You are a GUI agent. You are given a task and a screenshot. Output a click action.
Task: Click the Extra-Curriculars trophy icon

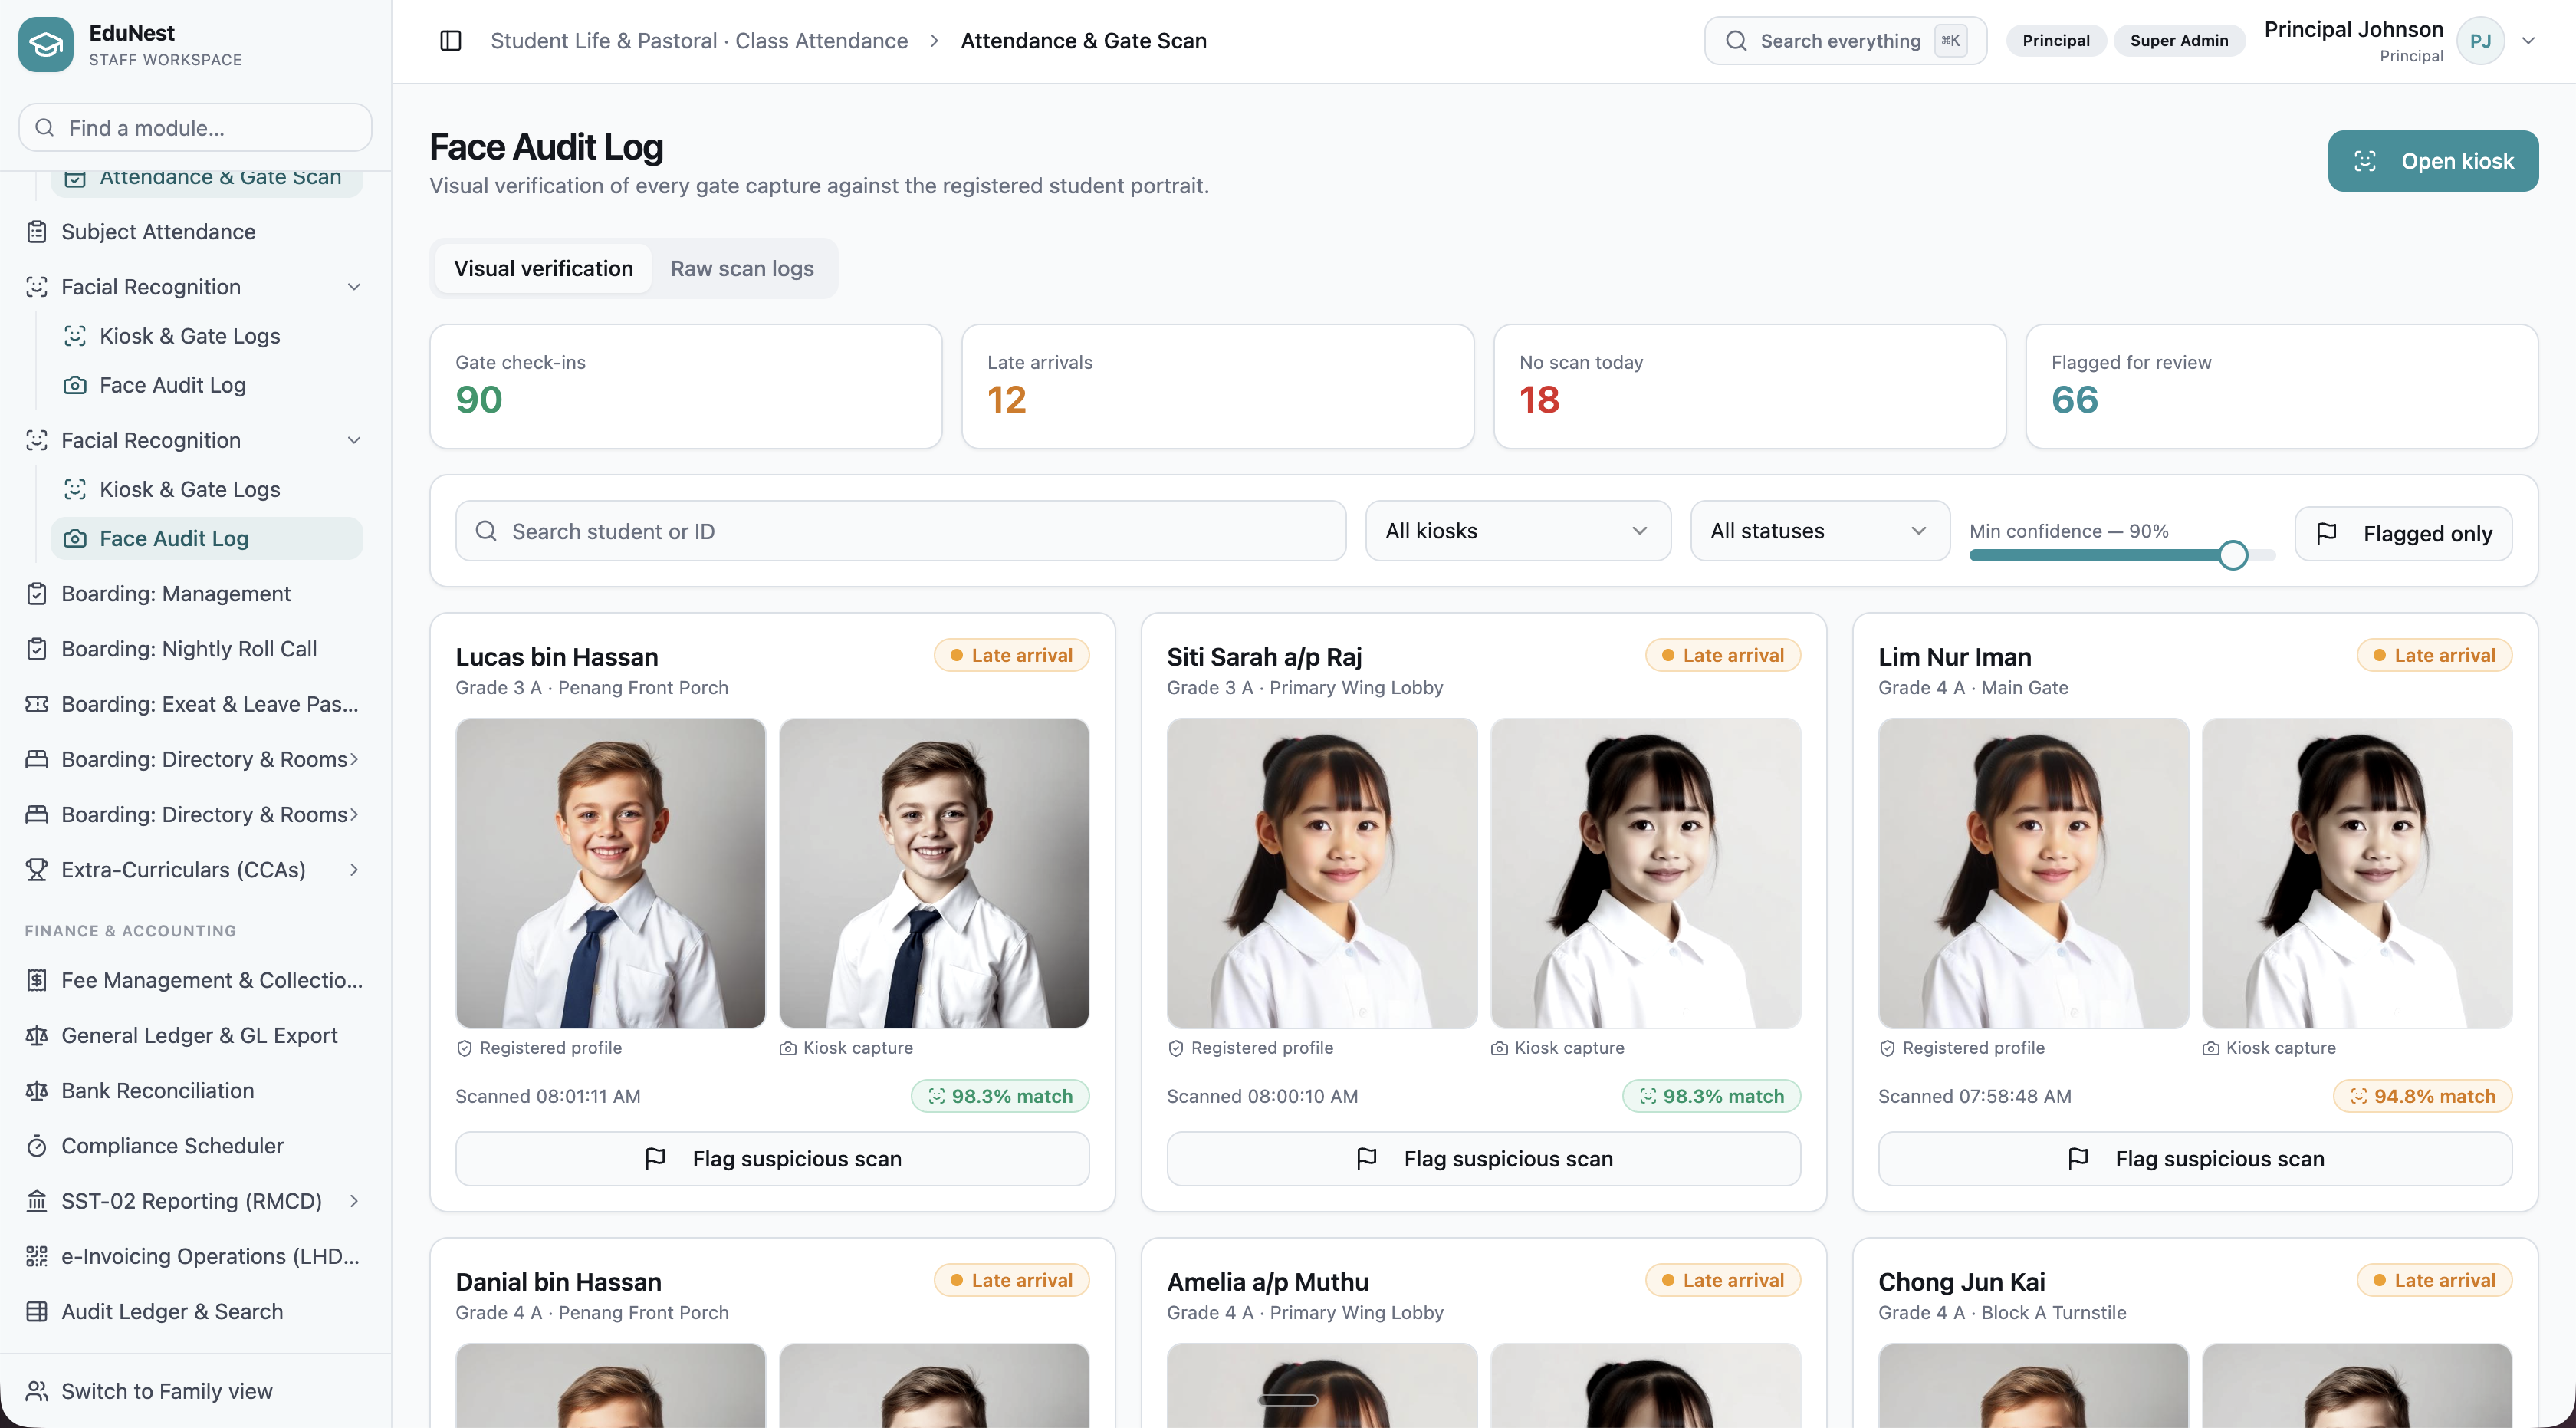click(x=37, y=870)
